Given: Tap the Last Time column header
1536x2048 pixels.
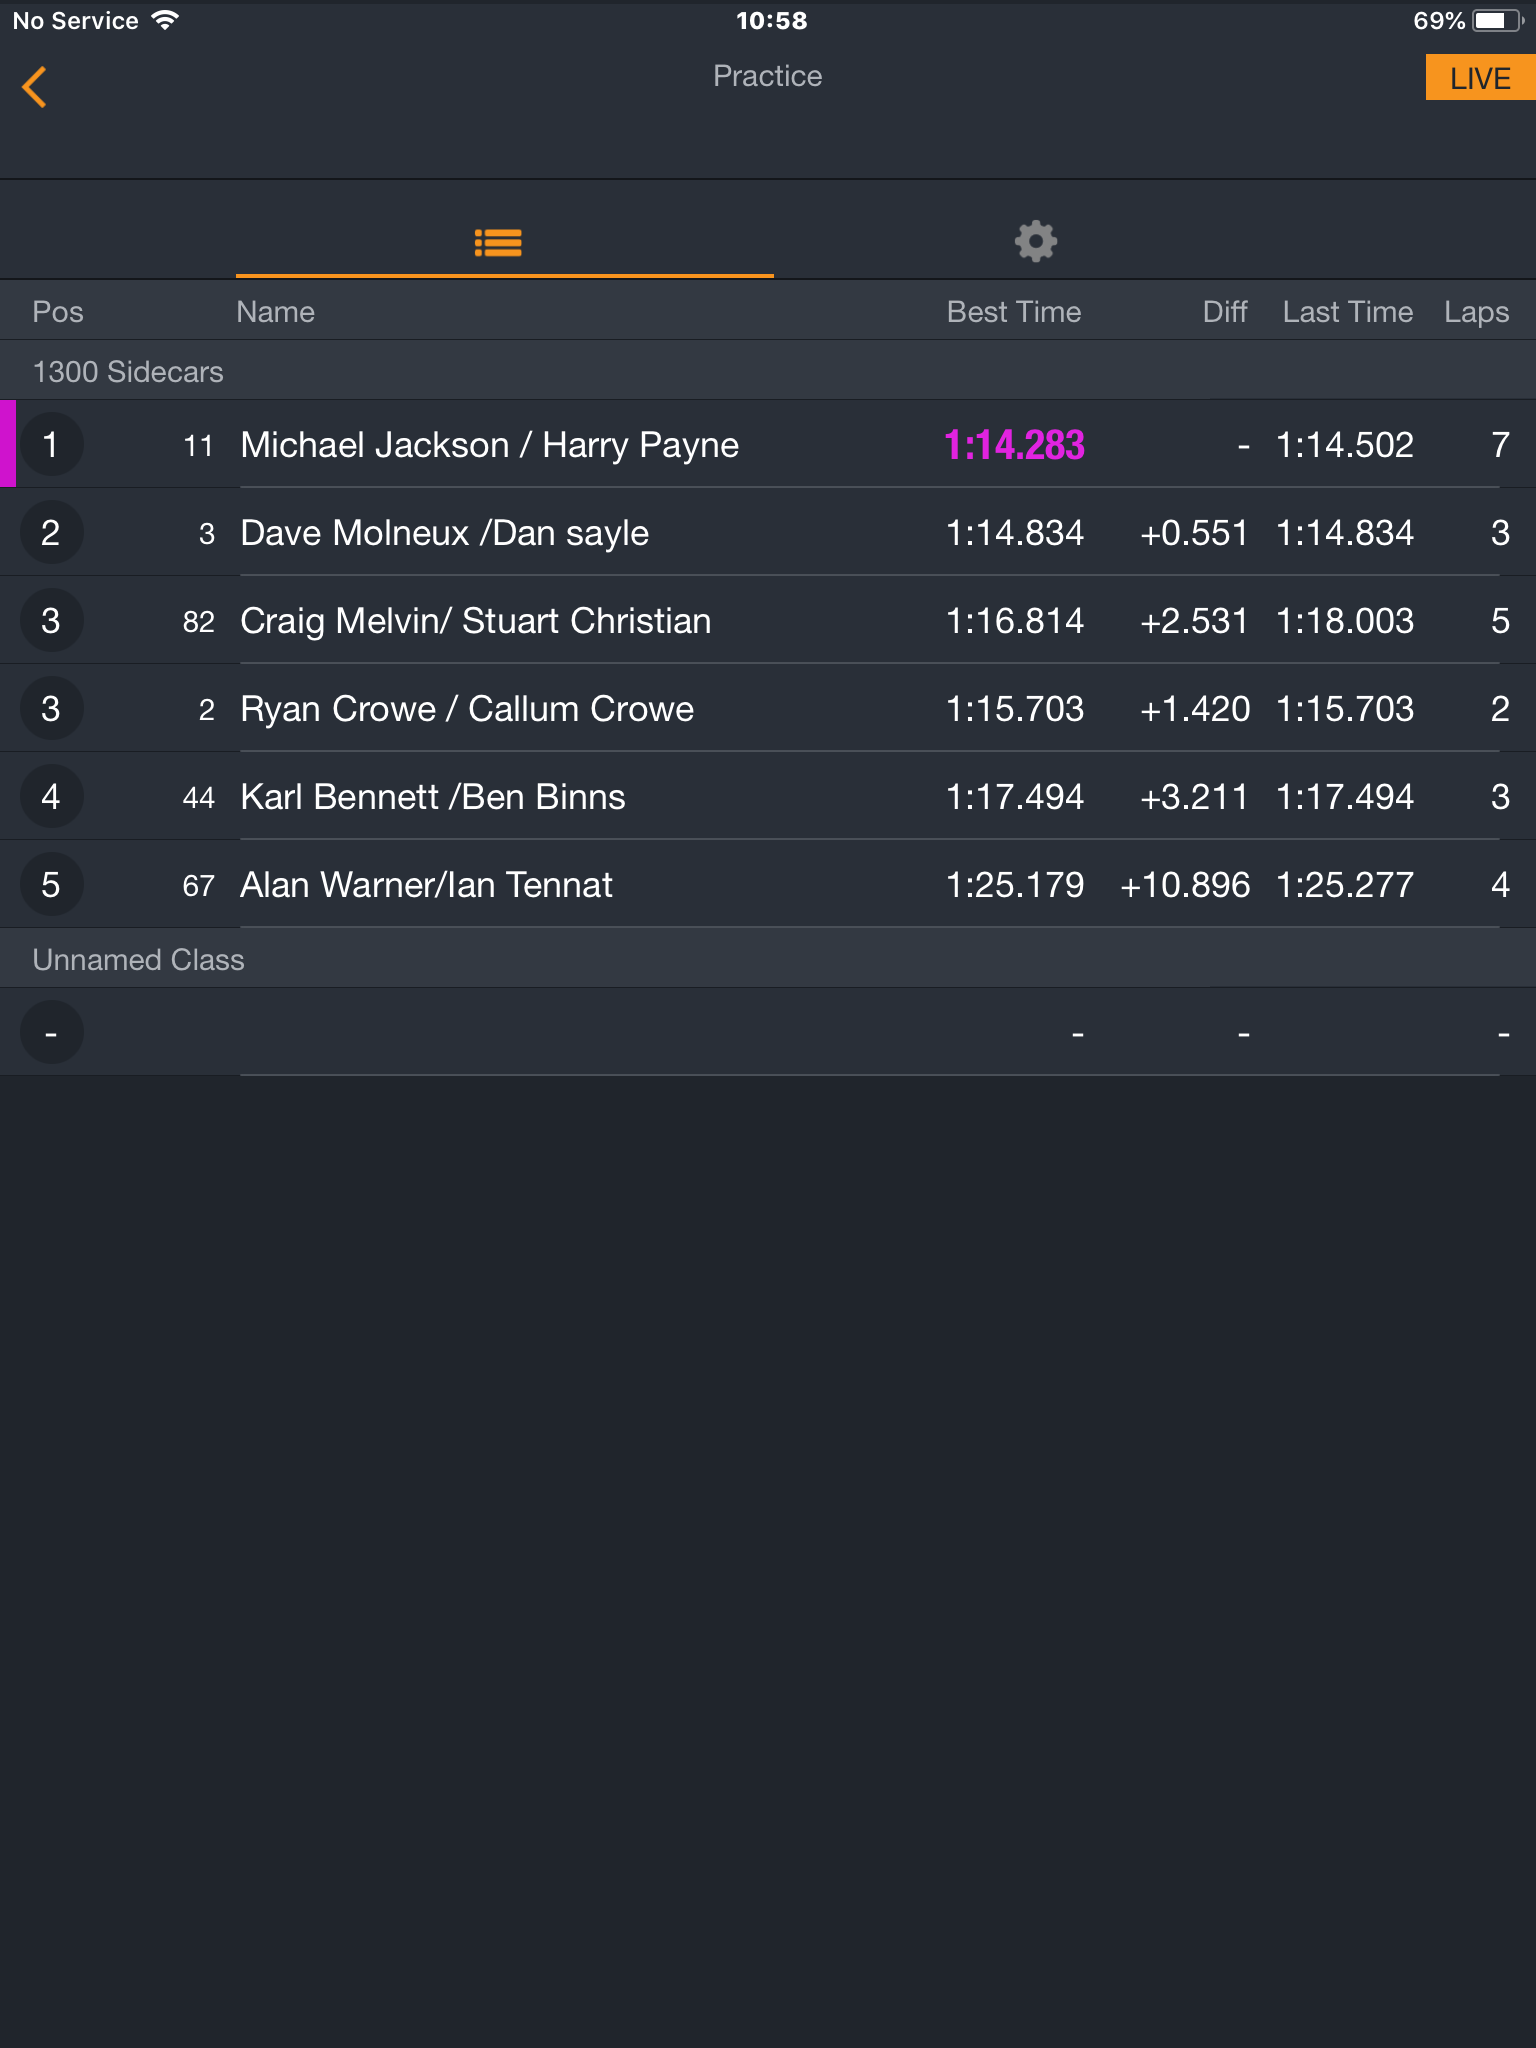Looking at the screenshot, I should point(1347,312).
